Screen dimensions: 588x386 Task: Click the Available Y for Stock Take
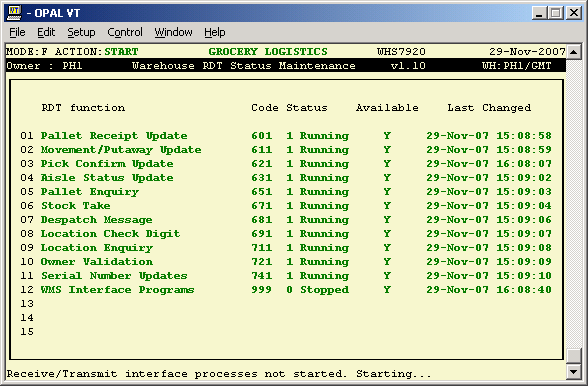pyautogui.click(x=387, y=206)
